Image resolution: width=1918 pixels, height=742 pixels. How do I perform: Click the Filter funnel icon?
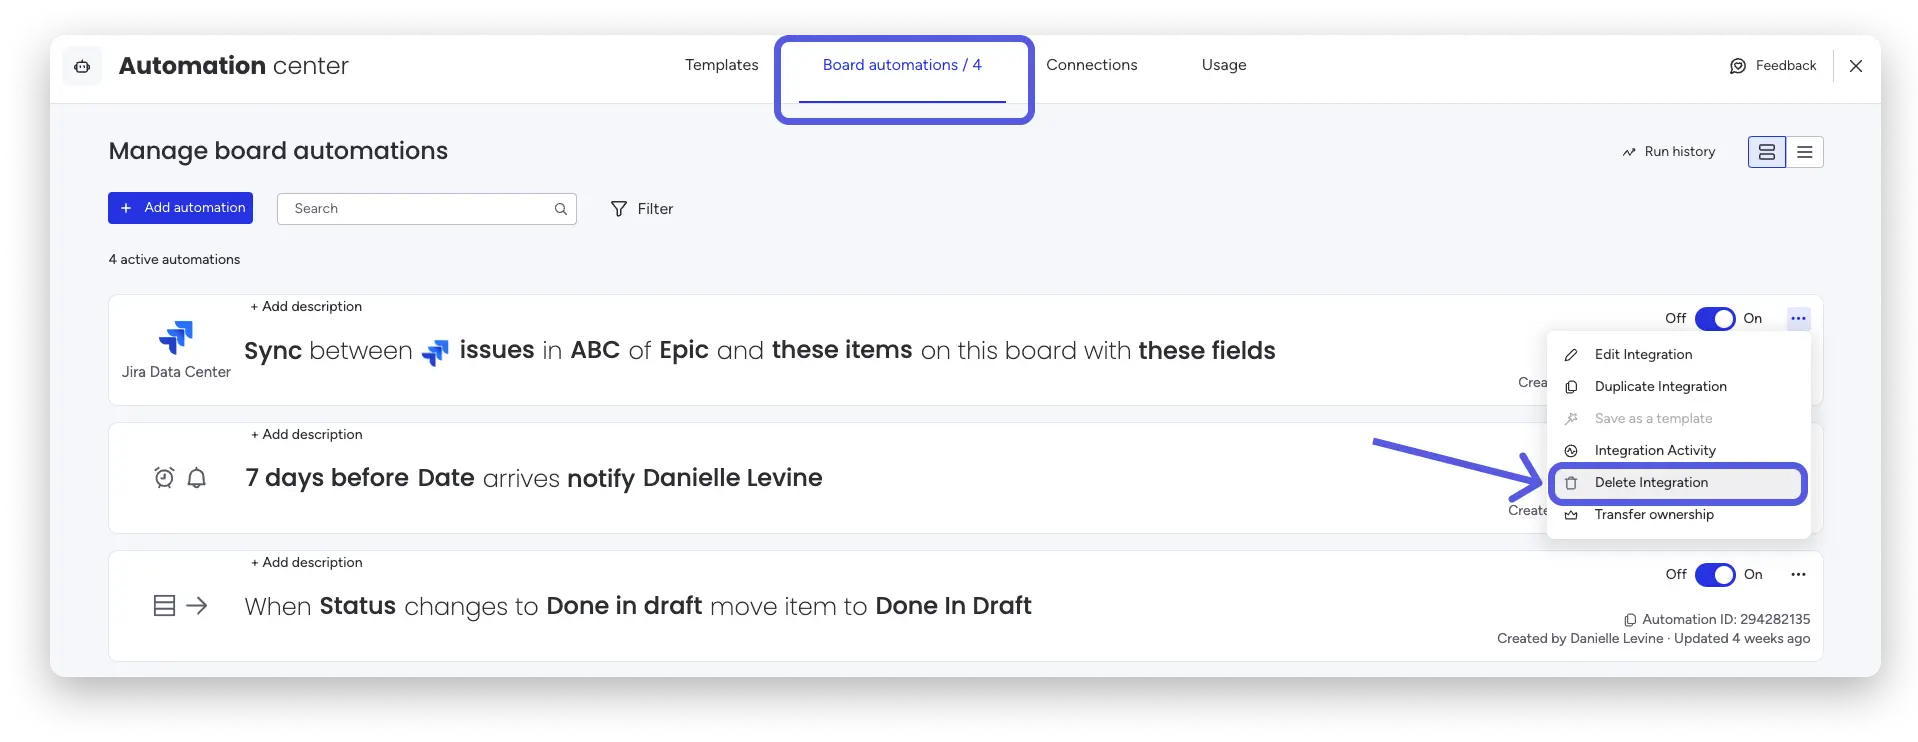619,209
